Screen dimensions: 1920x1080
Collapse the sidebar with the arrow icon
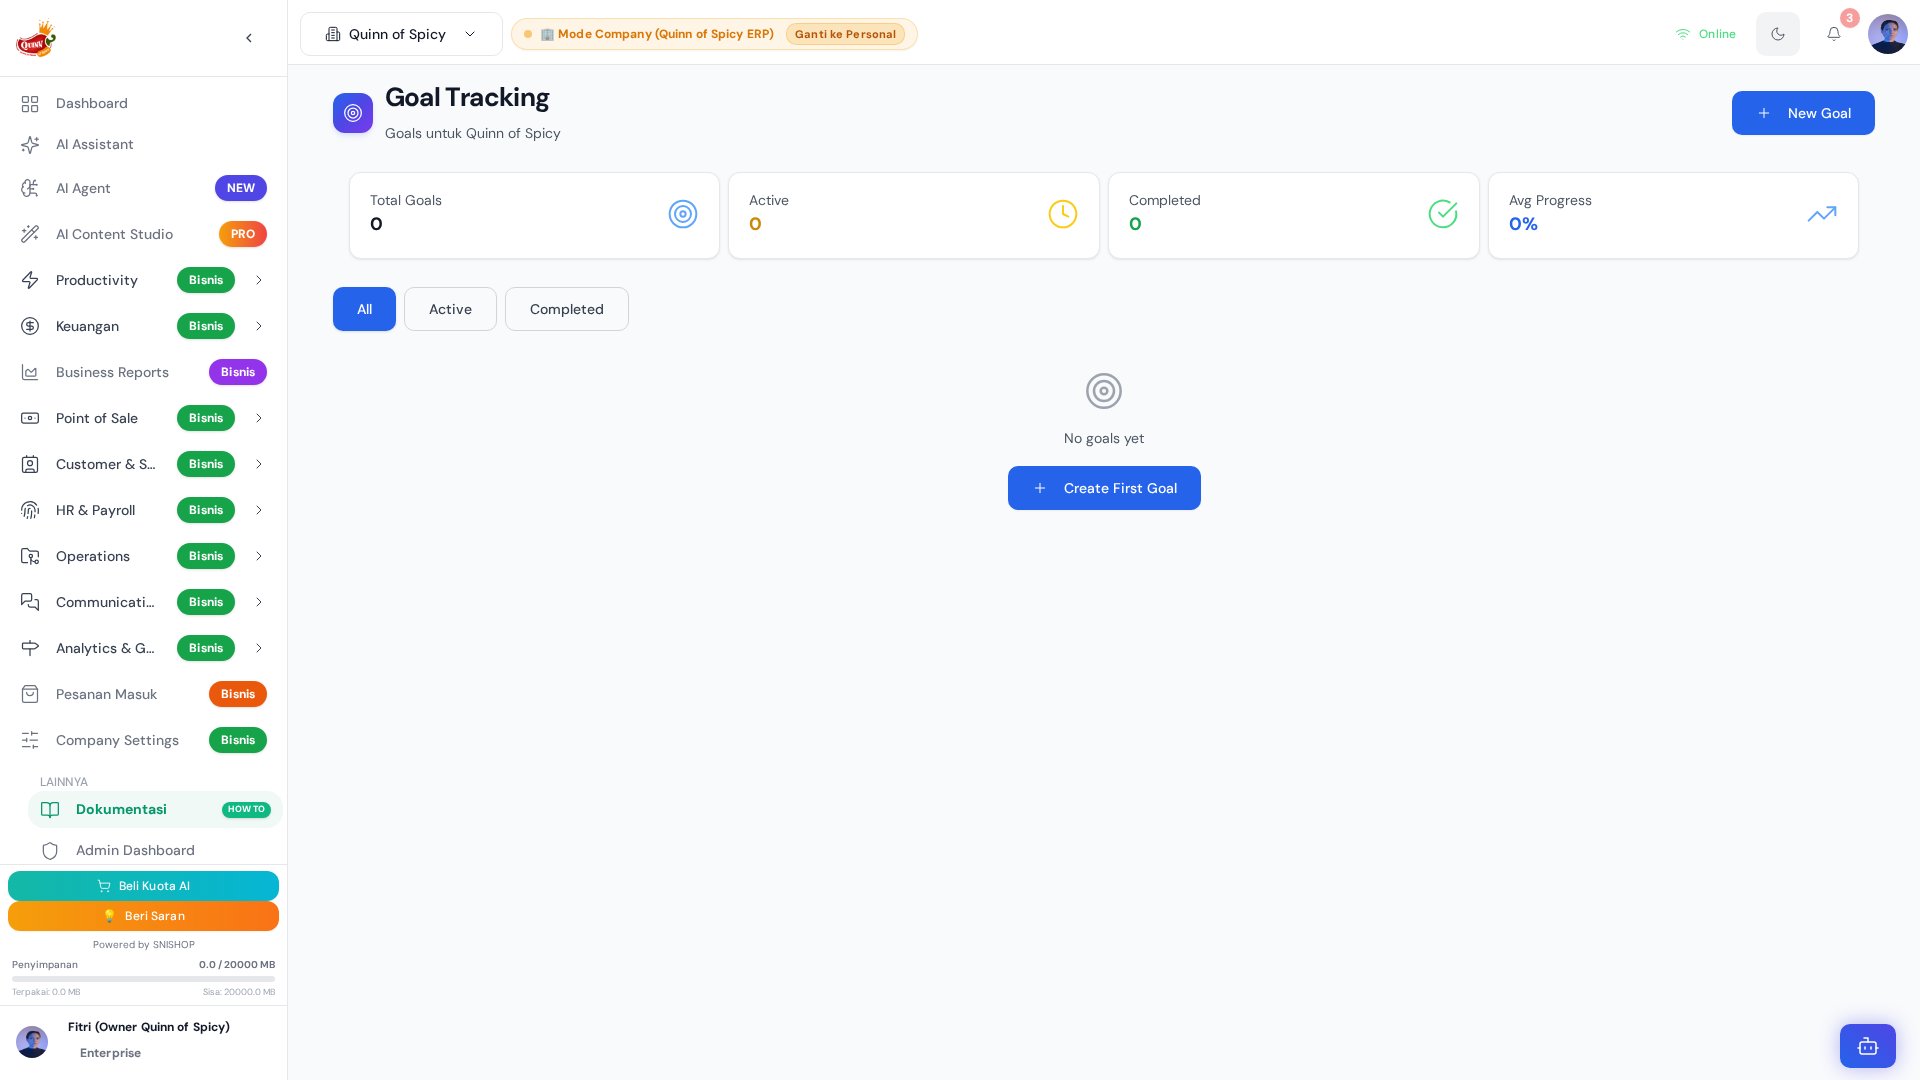(249, 38)
